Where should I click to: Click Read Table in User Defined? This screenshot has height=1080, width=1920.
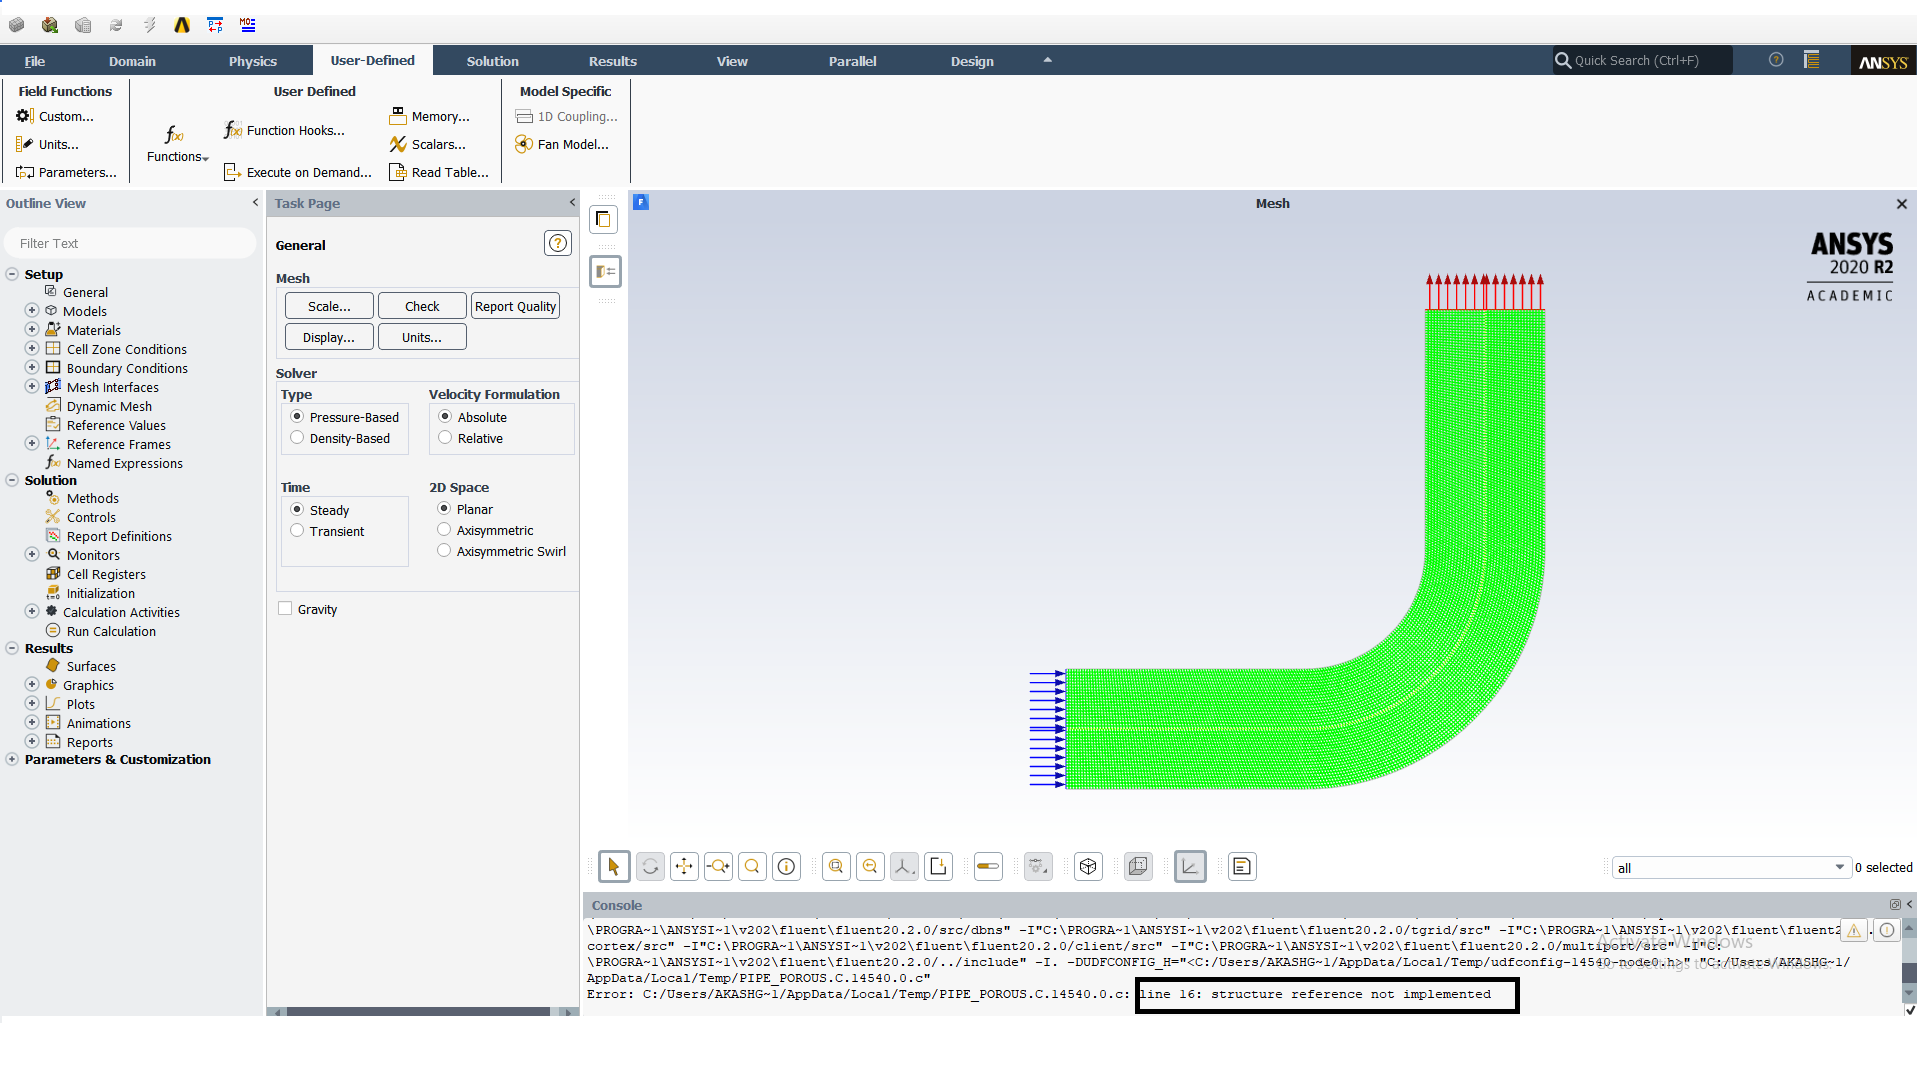[440, 173]
